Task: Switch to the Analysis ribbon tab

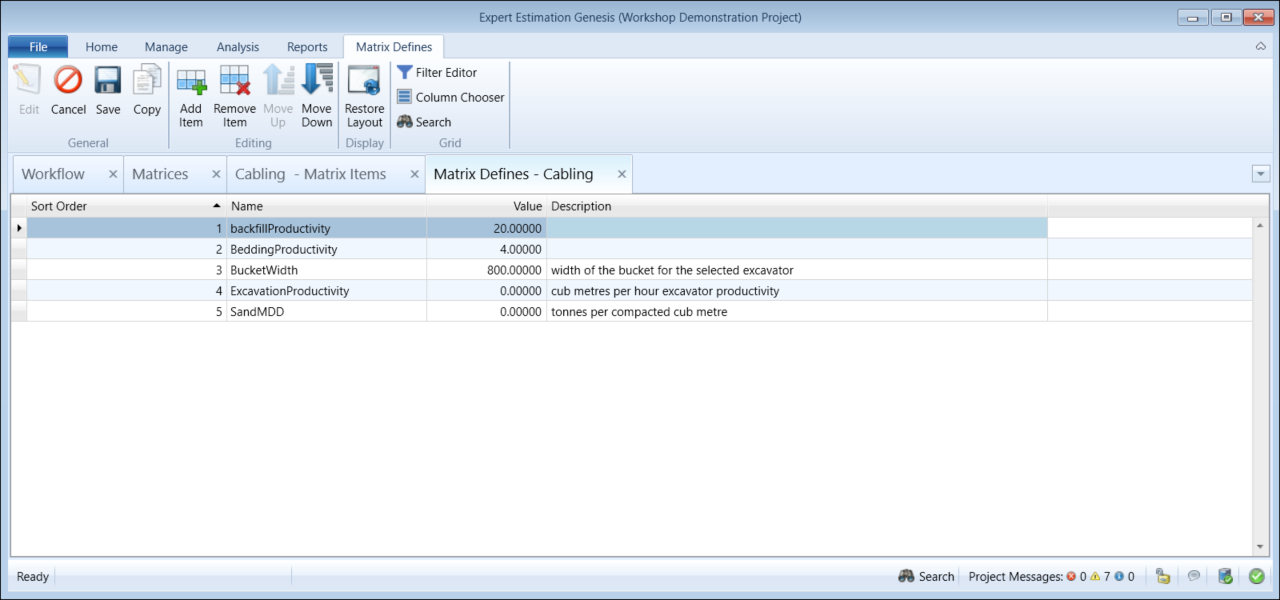Action: click(237, 47)
